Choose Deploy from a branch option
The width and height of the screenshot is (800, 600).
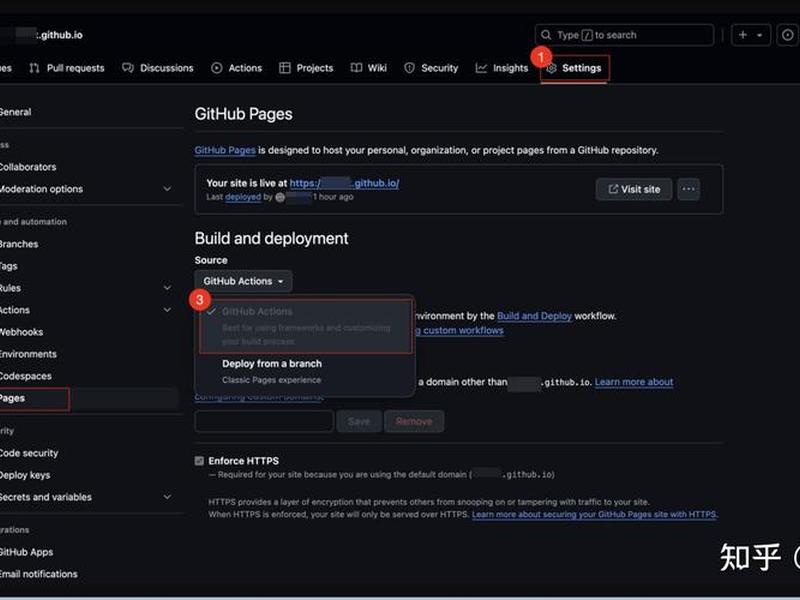306,371
